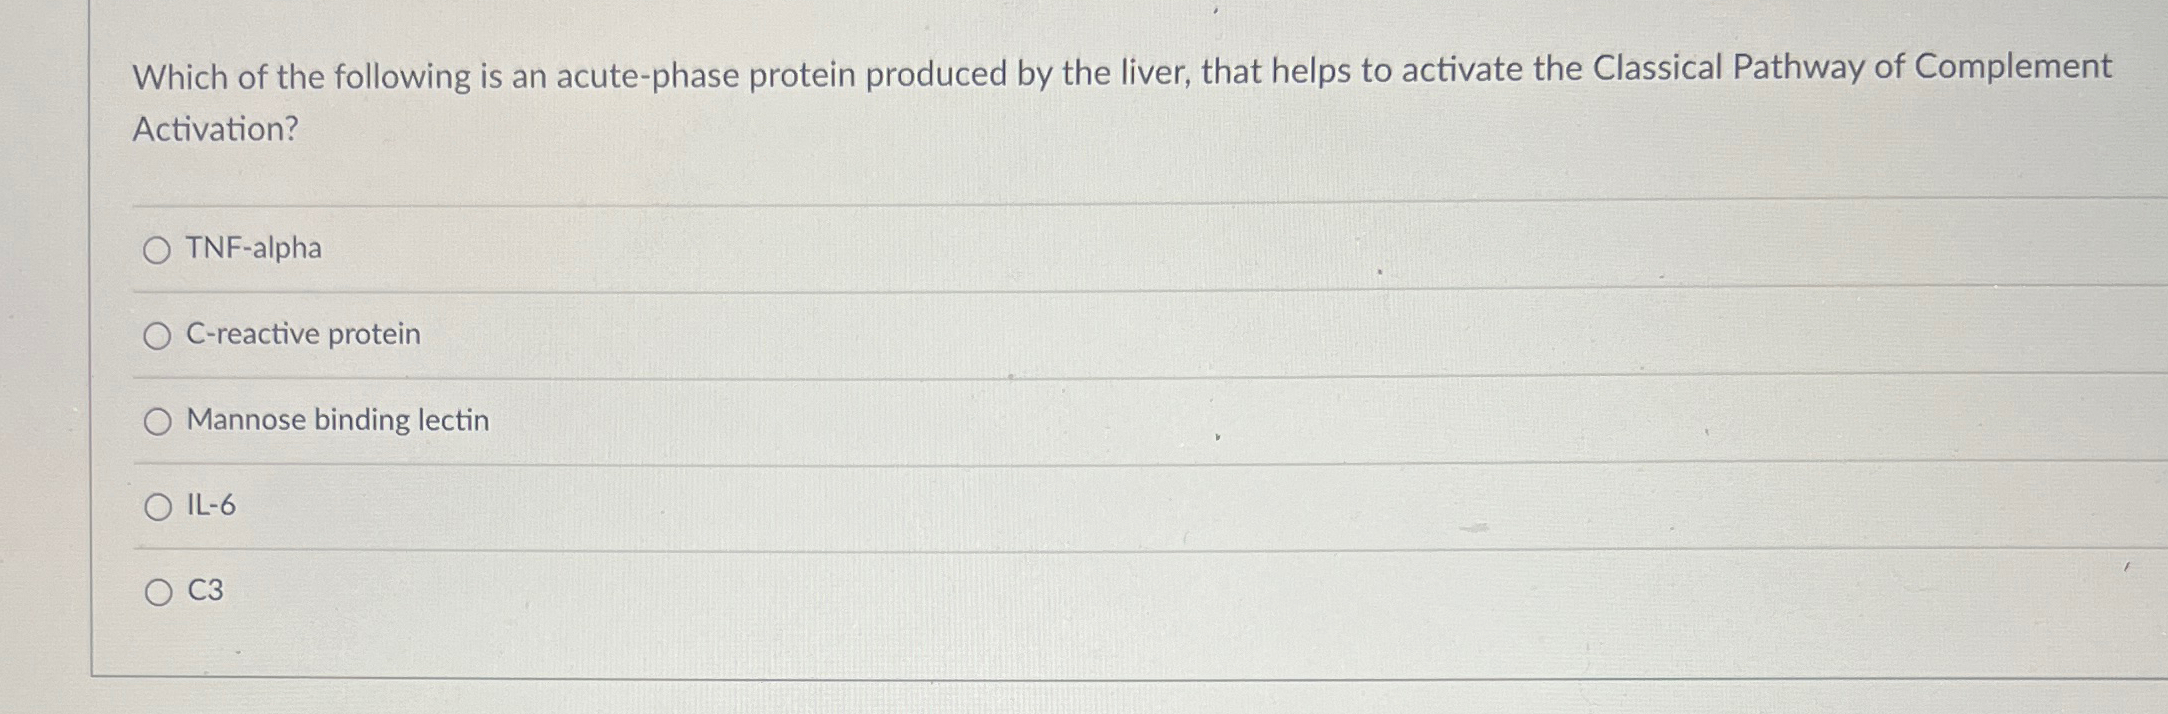2168x714 pixels.
Task: Select the Mannose binding lectin radio button
Action: (x=158, y=422)
